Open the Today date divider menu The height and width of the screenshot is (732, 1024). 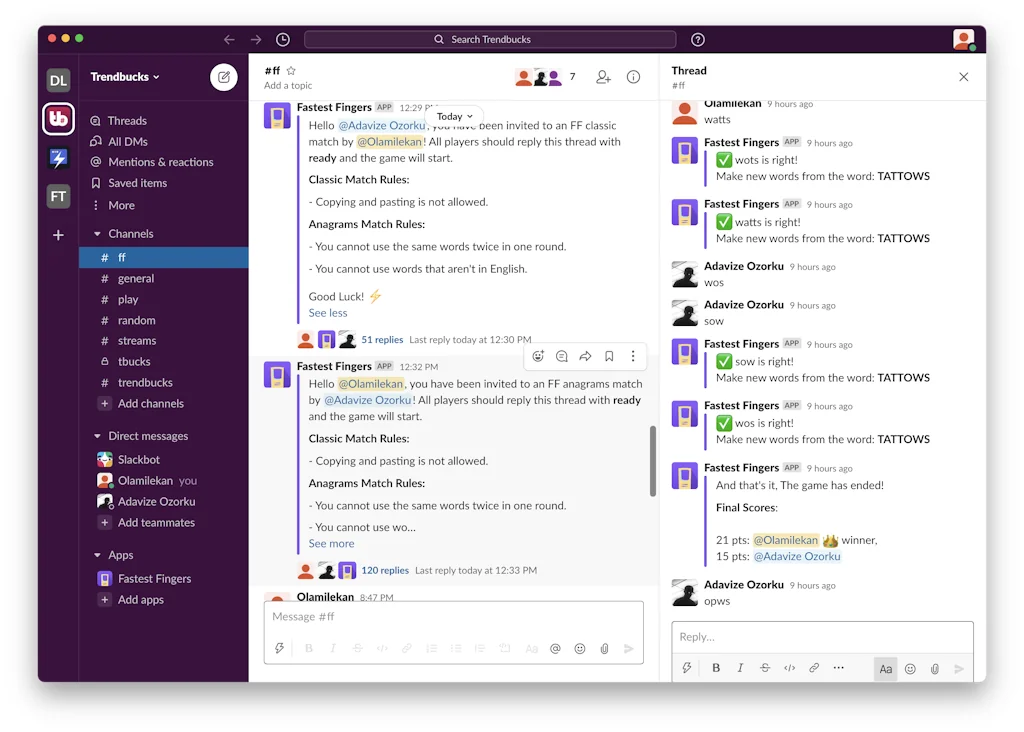click(x=454, y=116)
